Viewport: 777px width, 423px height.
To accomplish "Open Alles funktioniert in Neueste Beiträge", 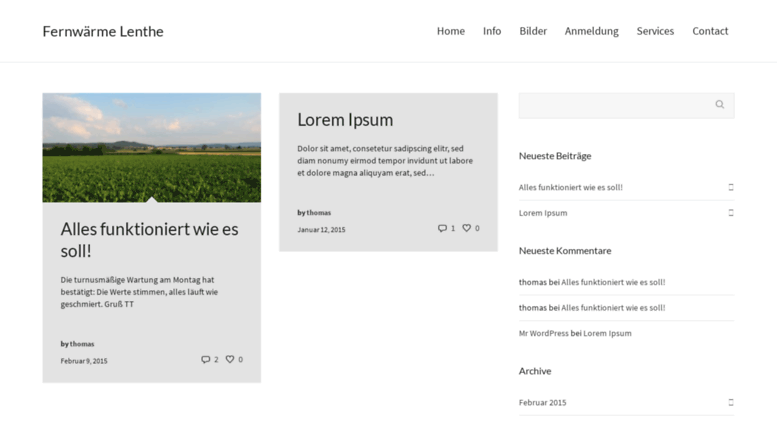I will (x=571, y=187).
